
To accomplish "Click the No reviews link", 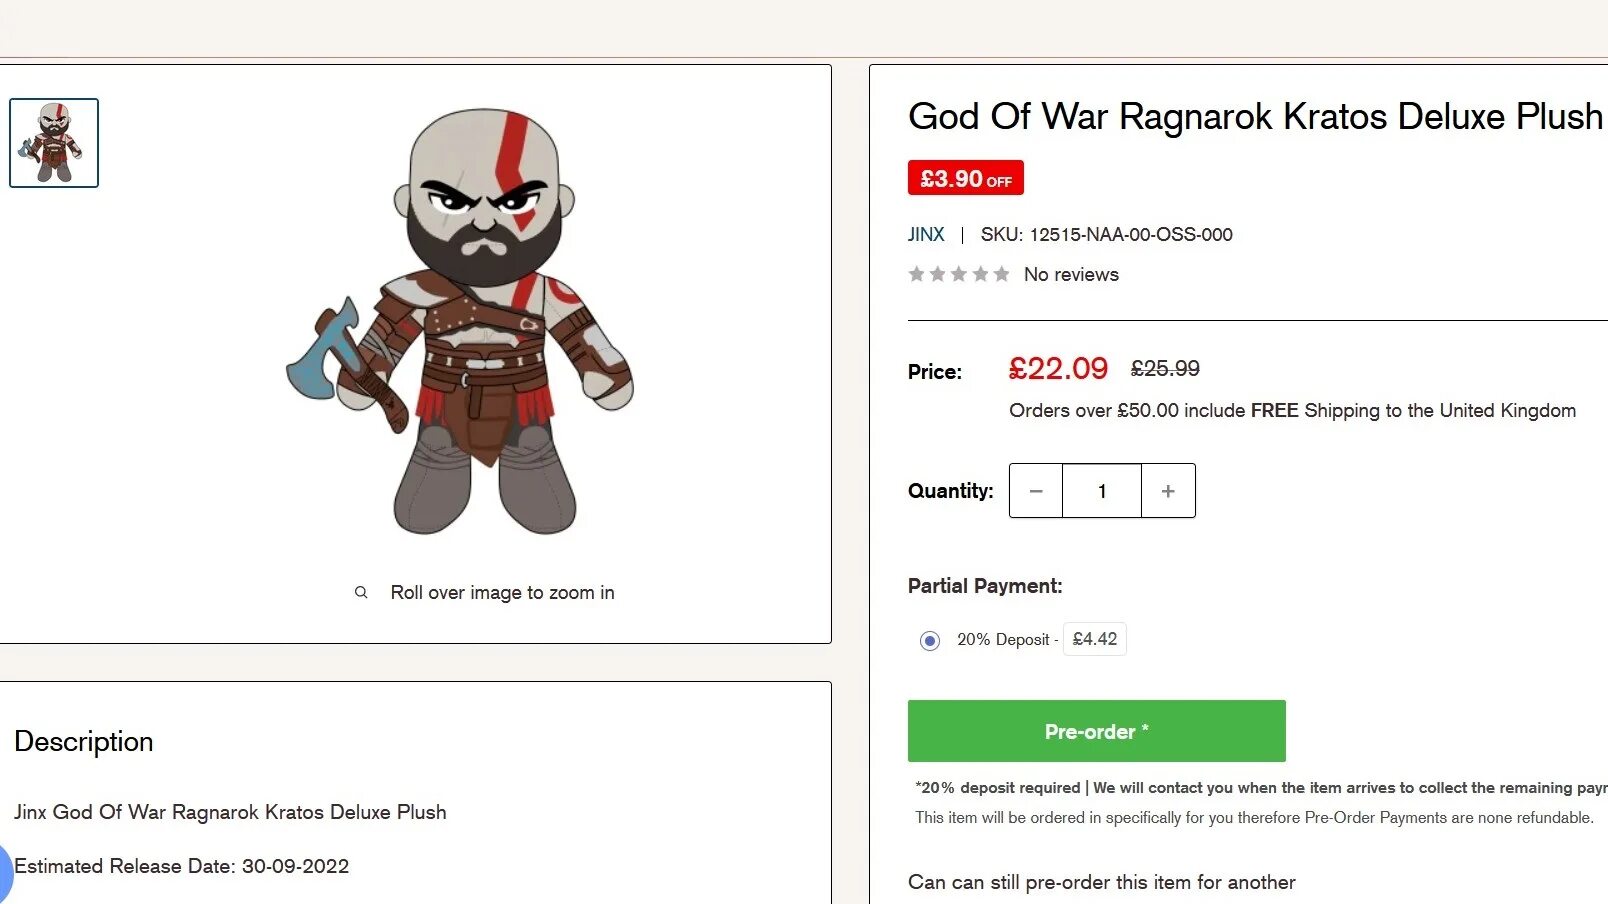I will [1071, 274].
